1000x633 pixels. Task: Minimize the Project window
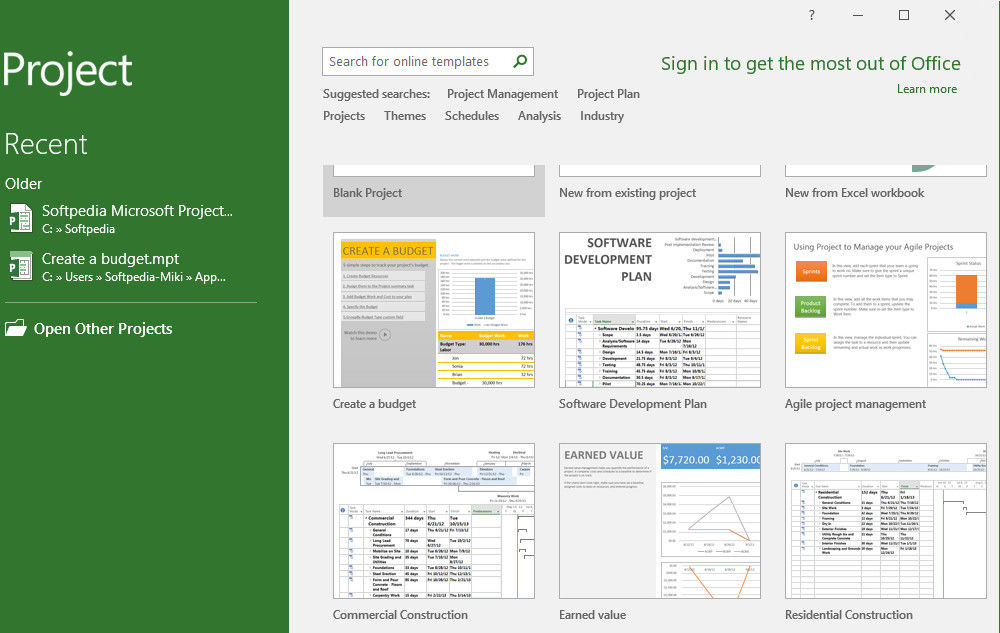coord(858,15)
